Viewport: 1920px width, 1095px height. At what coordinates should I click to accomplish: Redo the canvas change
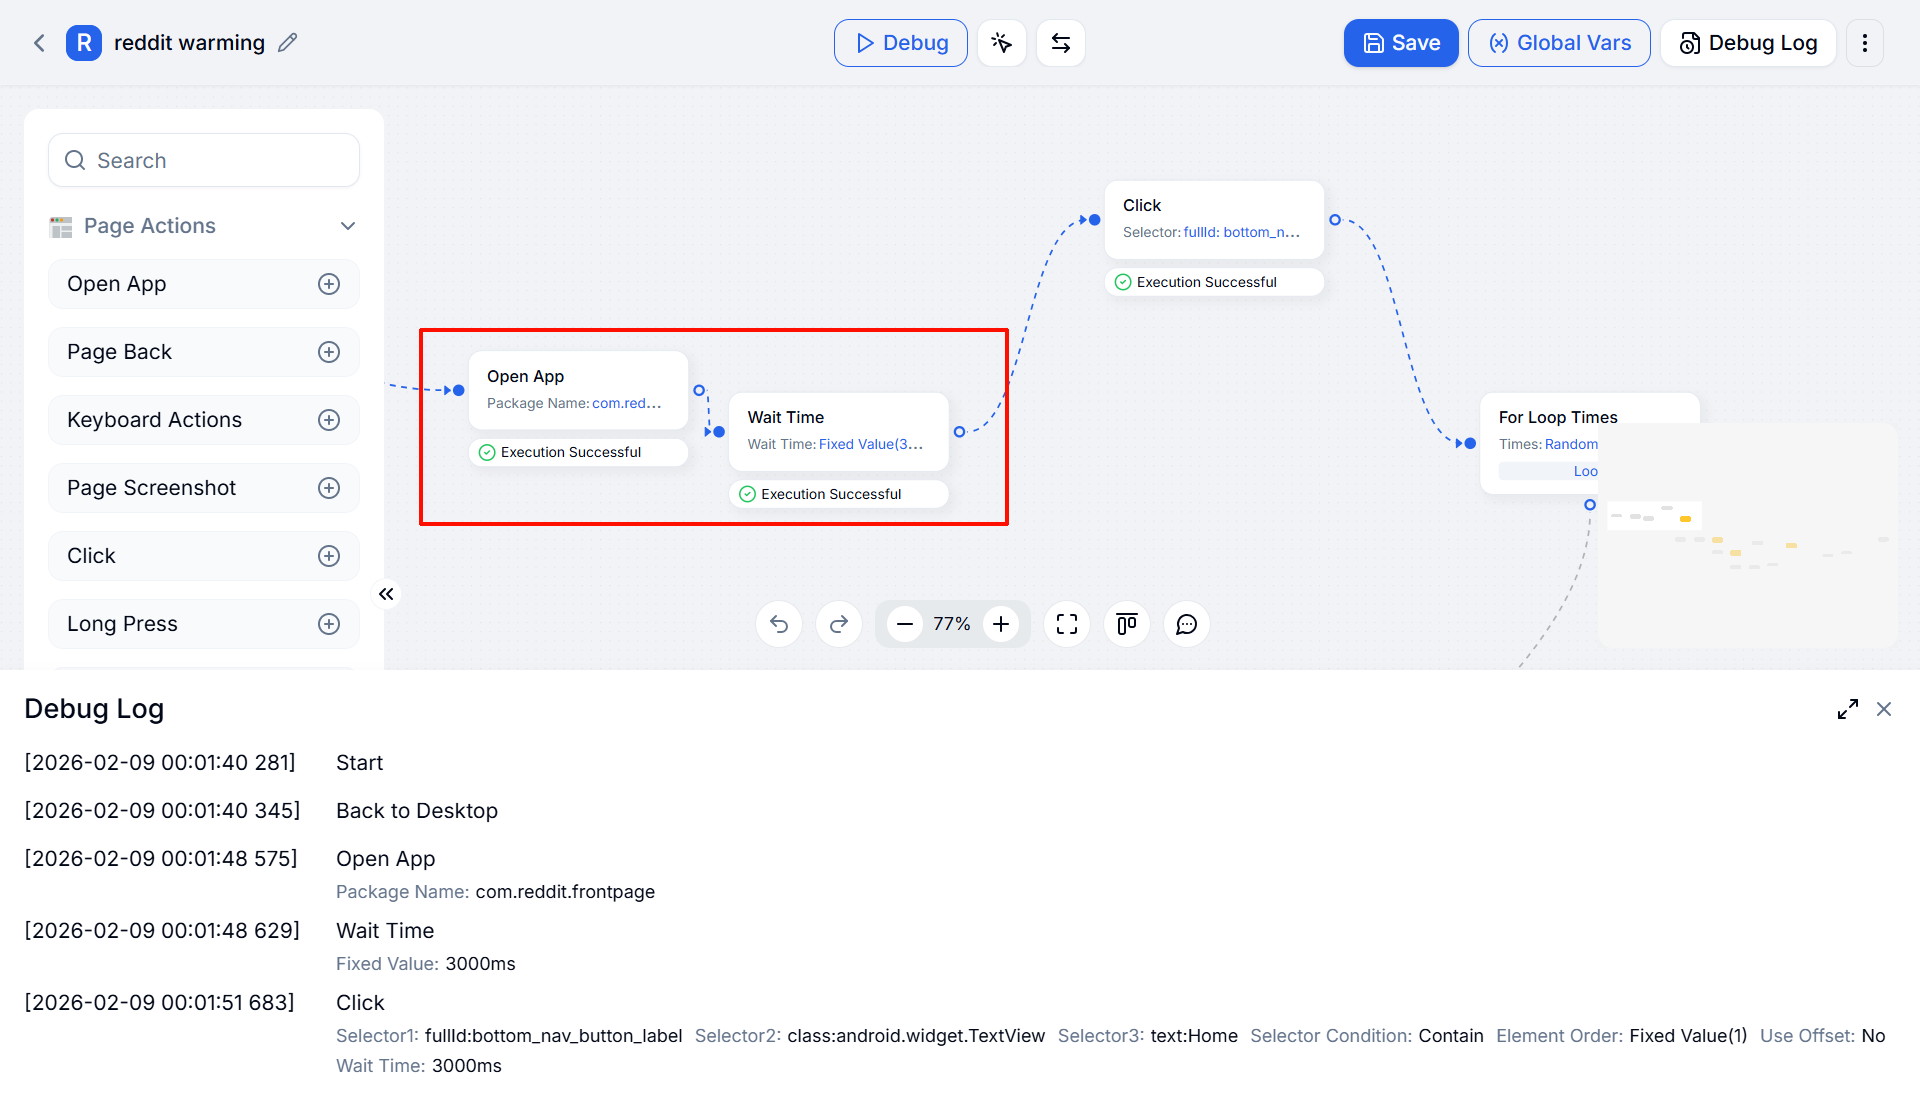click(x=839, y=624)
